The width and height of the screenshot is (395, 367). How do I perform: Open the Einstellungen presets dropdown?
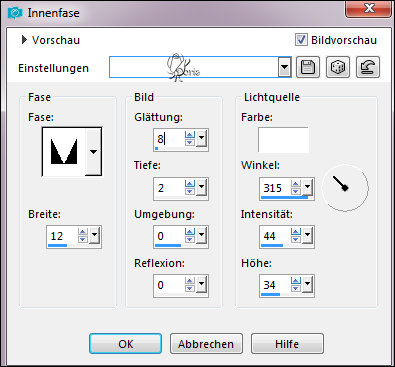284,67
